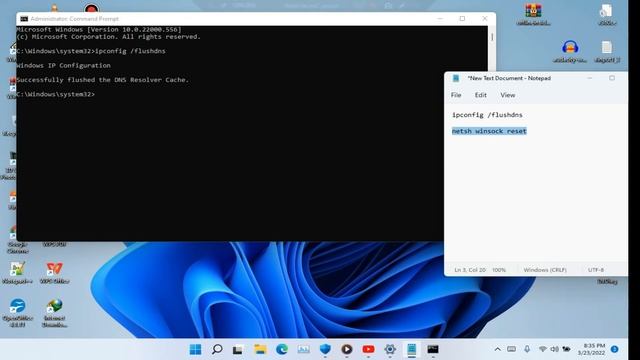Click the touch keyboard tray icon
Viewport: 640px width, 360px height.
(511, 349)
